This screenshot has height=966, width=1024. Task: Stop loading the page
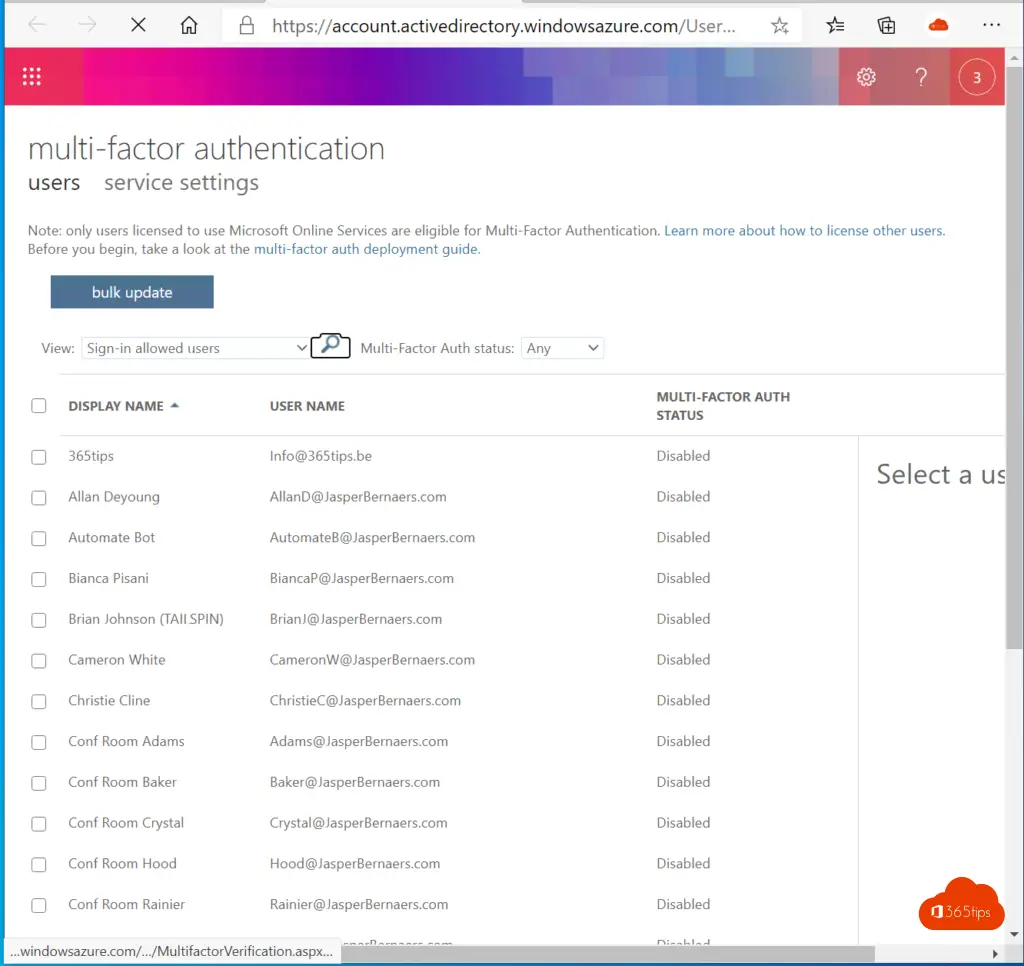tap(138, 26)
